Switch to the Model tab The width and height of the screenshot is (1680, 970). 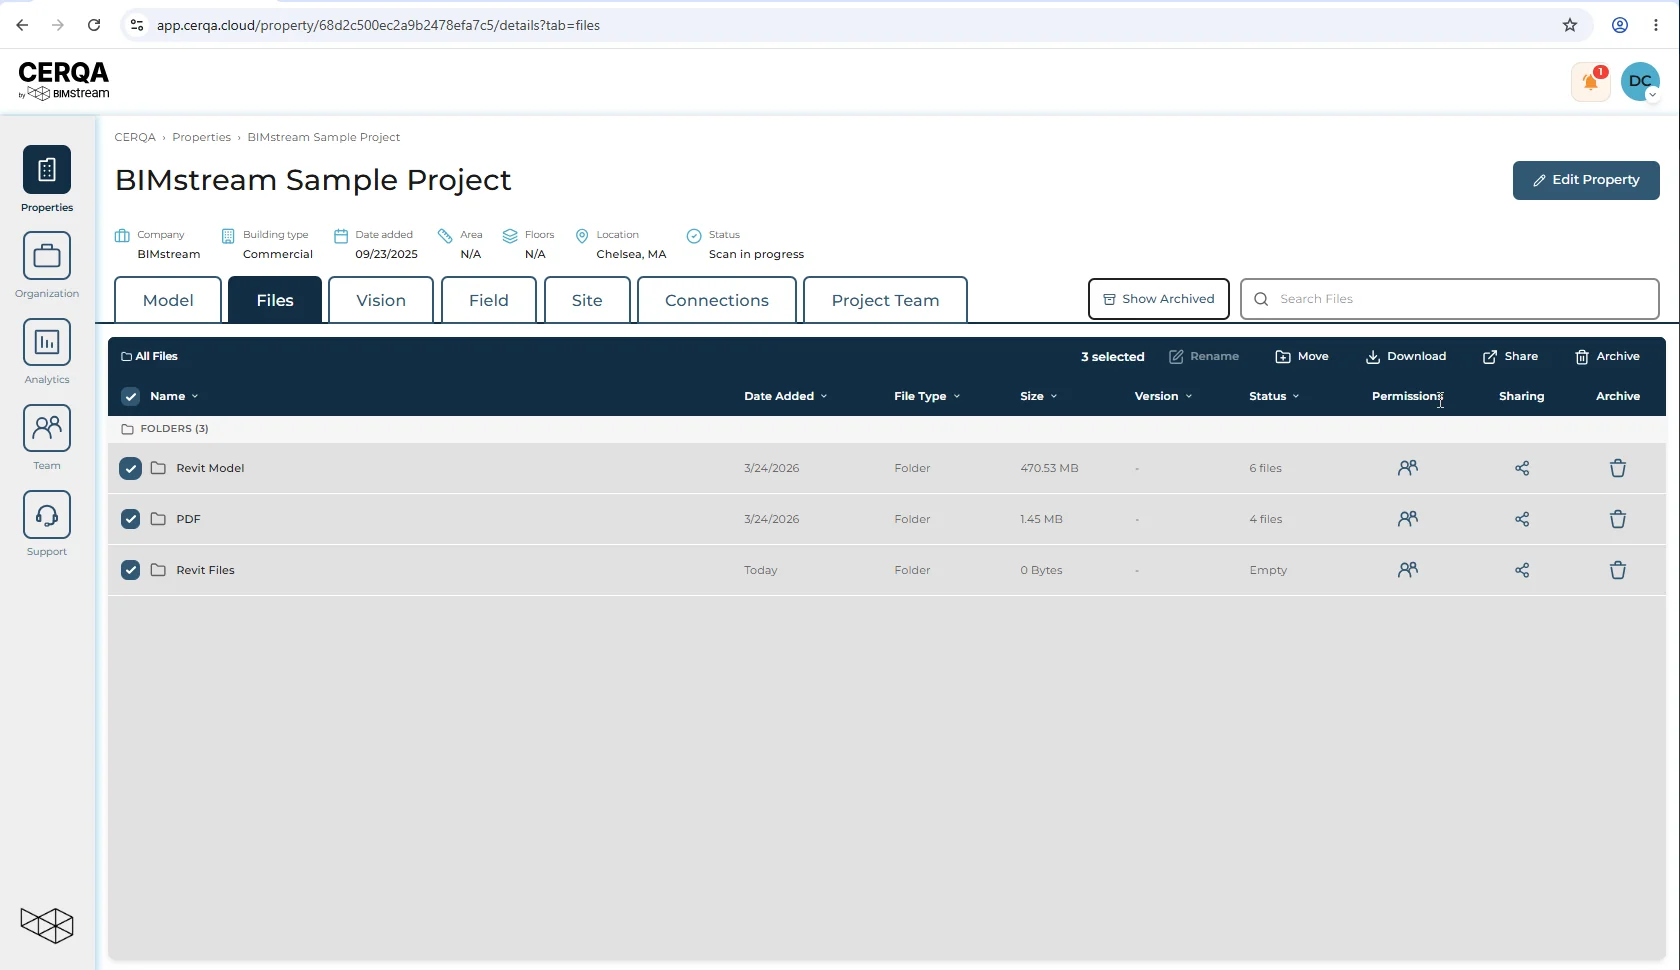click(x=168, y=300)
